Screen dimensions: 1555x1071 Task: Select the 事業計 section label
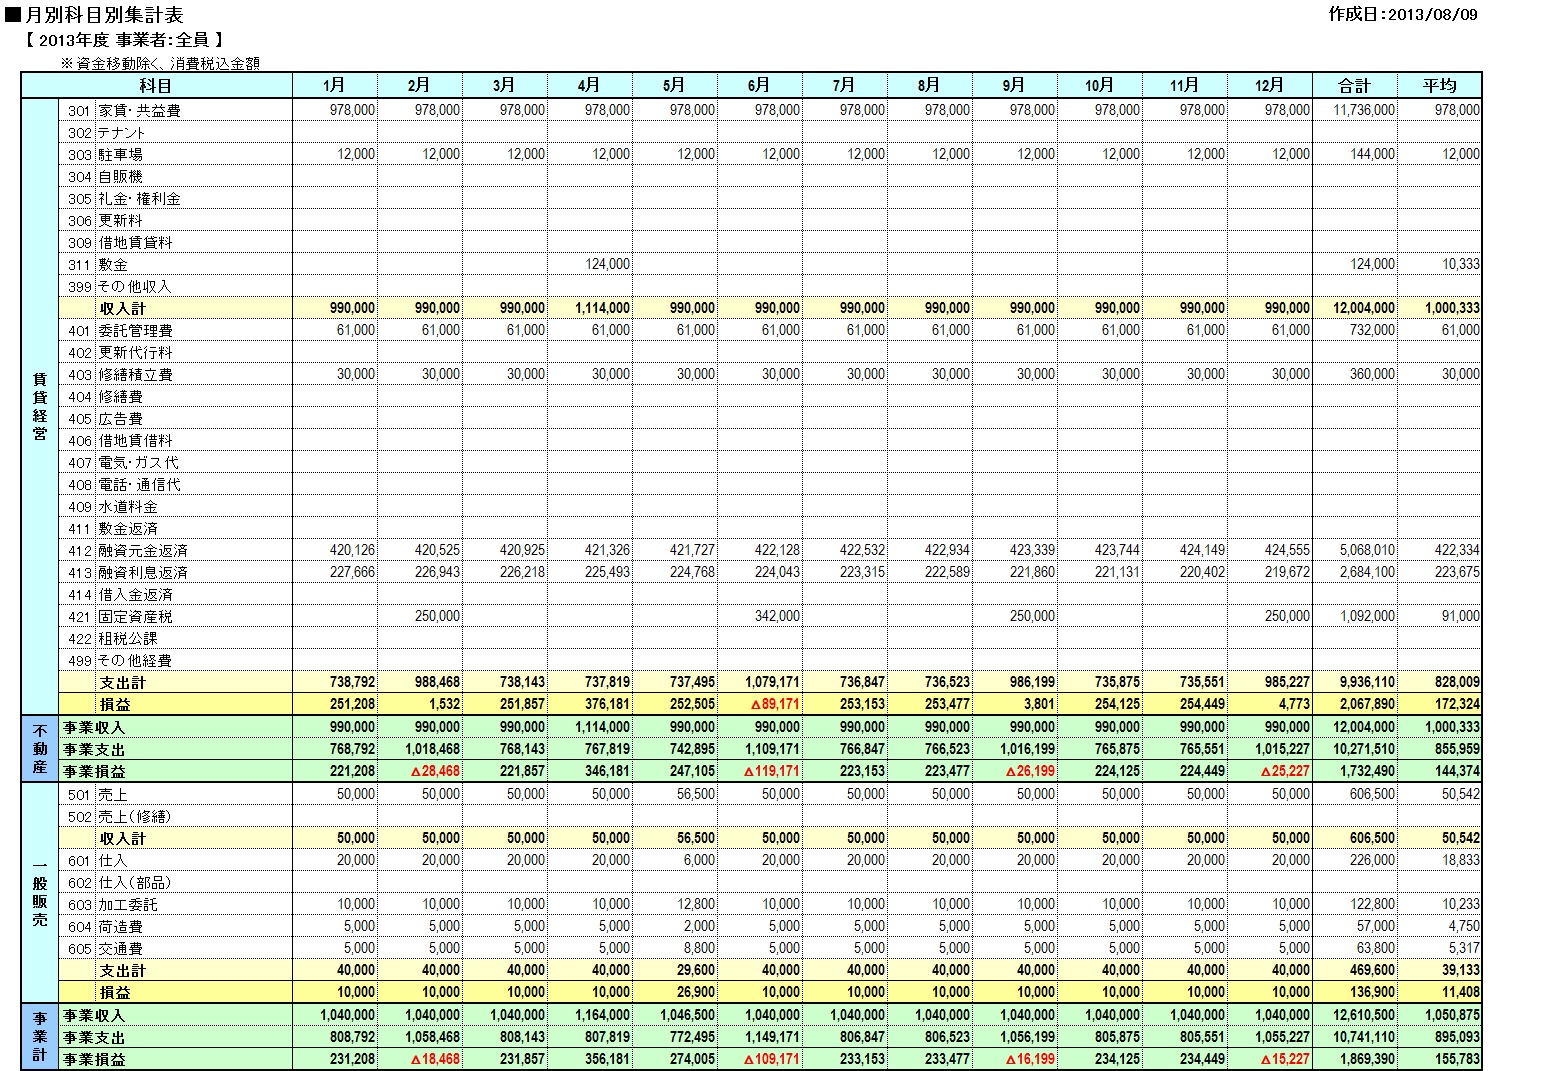40,1037
